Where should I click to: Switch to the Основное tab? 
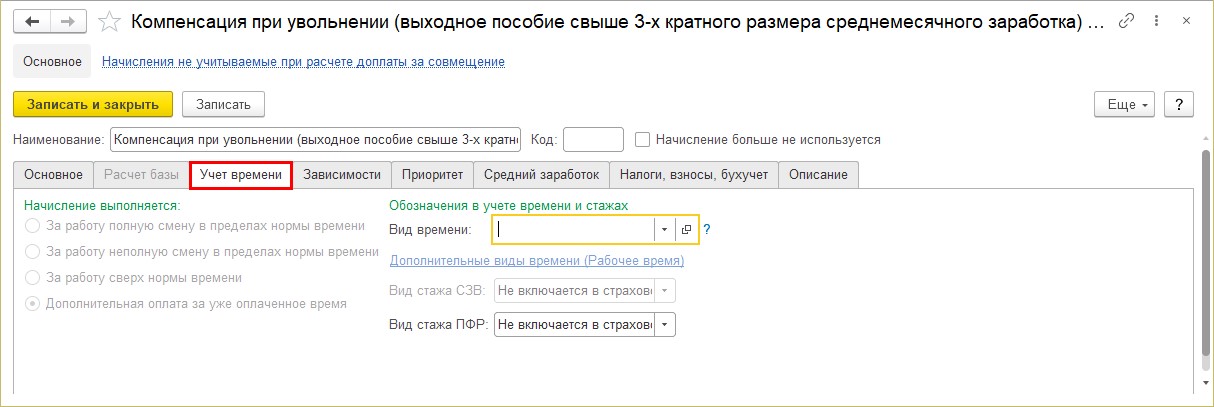click(x=54, y=175)
